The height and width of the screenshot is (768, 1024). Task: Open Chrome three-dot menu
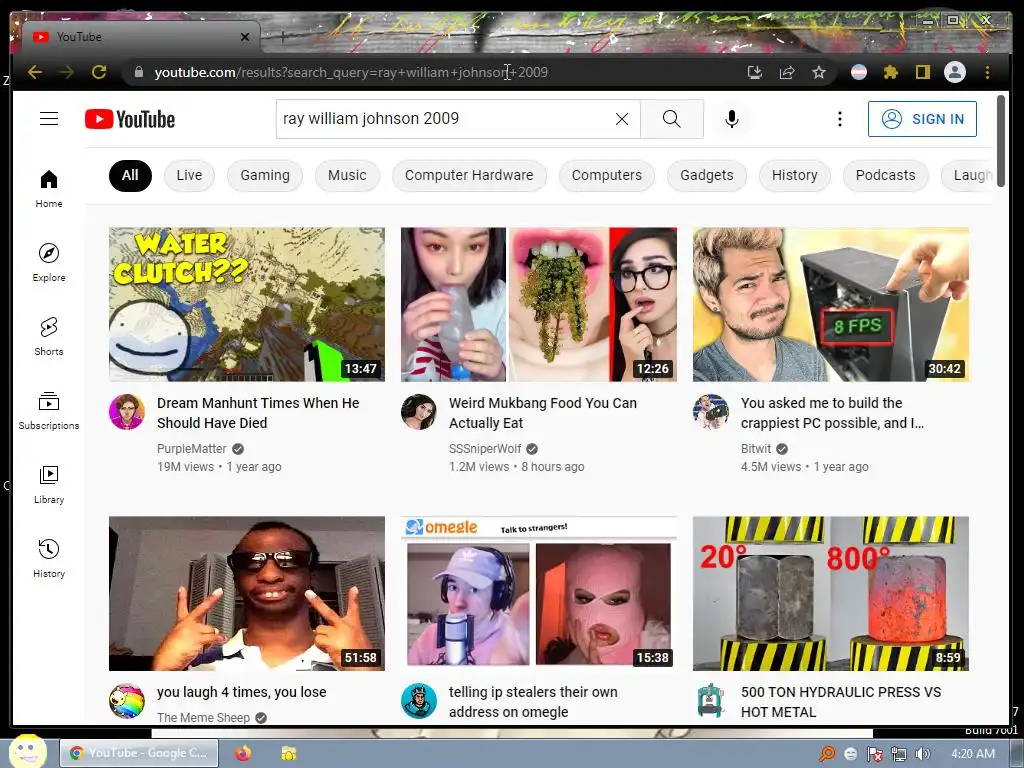pyautogui.click(x=987, y=72)
